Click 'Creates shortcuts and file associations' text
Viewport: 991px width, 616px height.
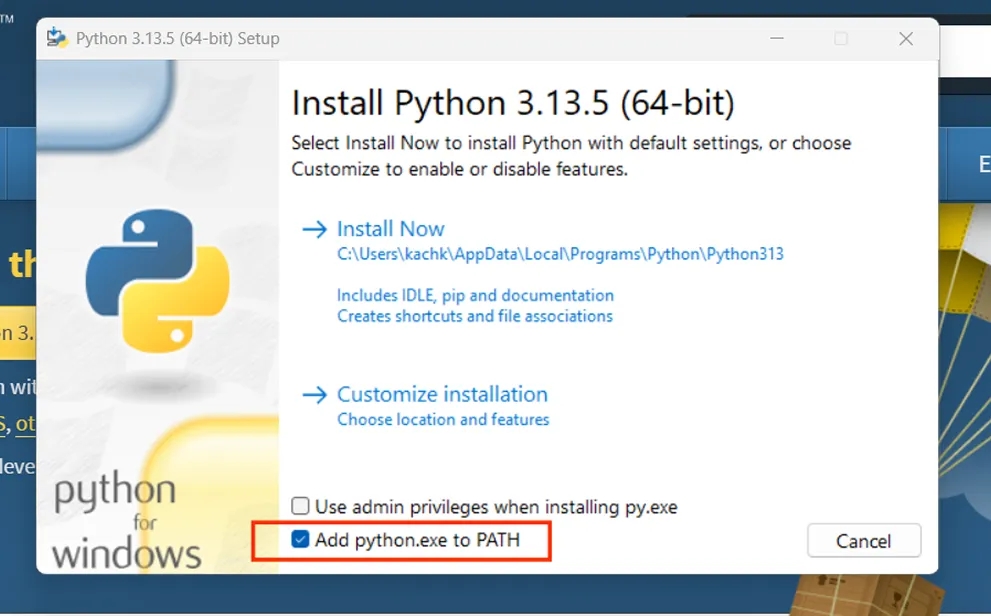click(475, 316)
